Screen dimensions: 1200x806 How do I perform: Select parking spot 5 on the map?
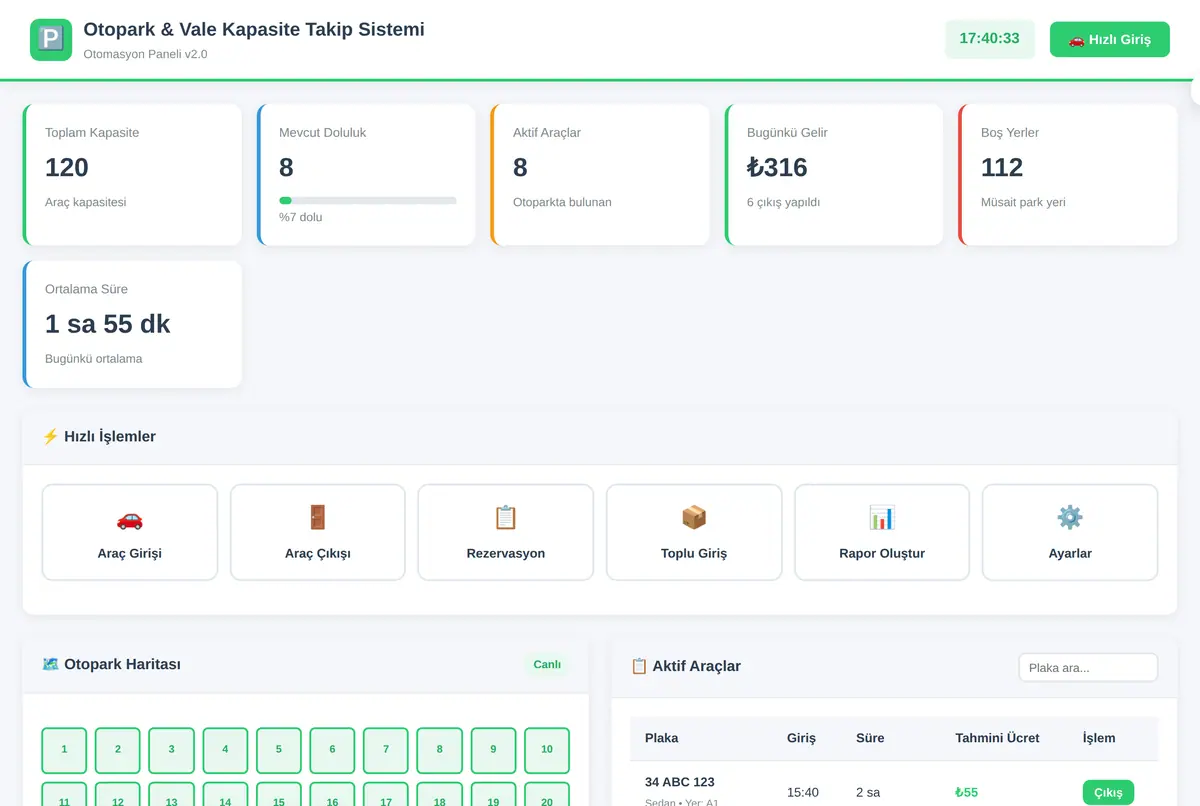pos(279,750)
